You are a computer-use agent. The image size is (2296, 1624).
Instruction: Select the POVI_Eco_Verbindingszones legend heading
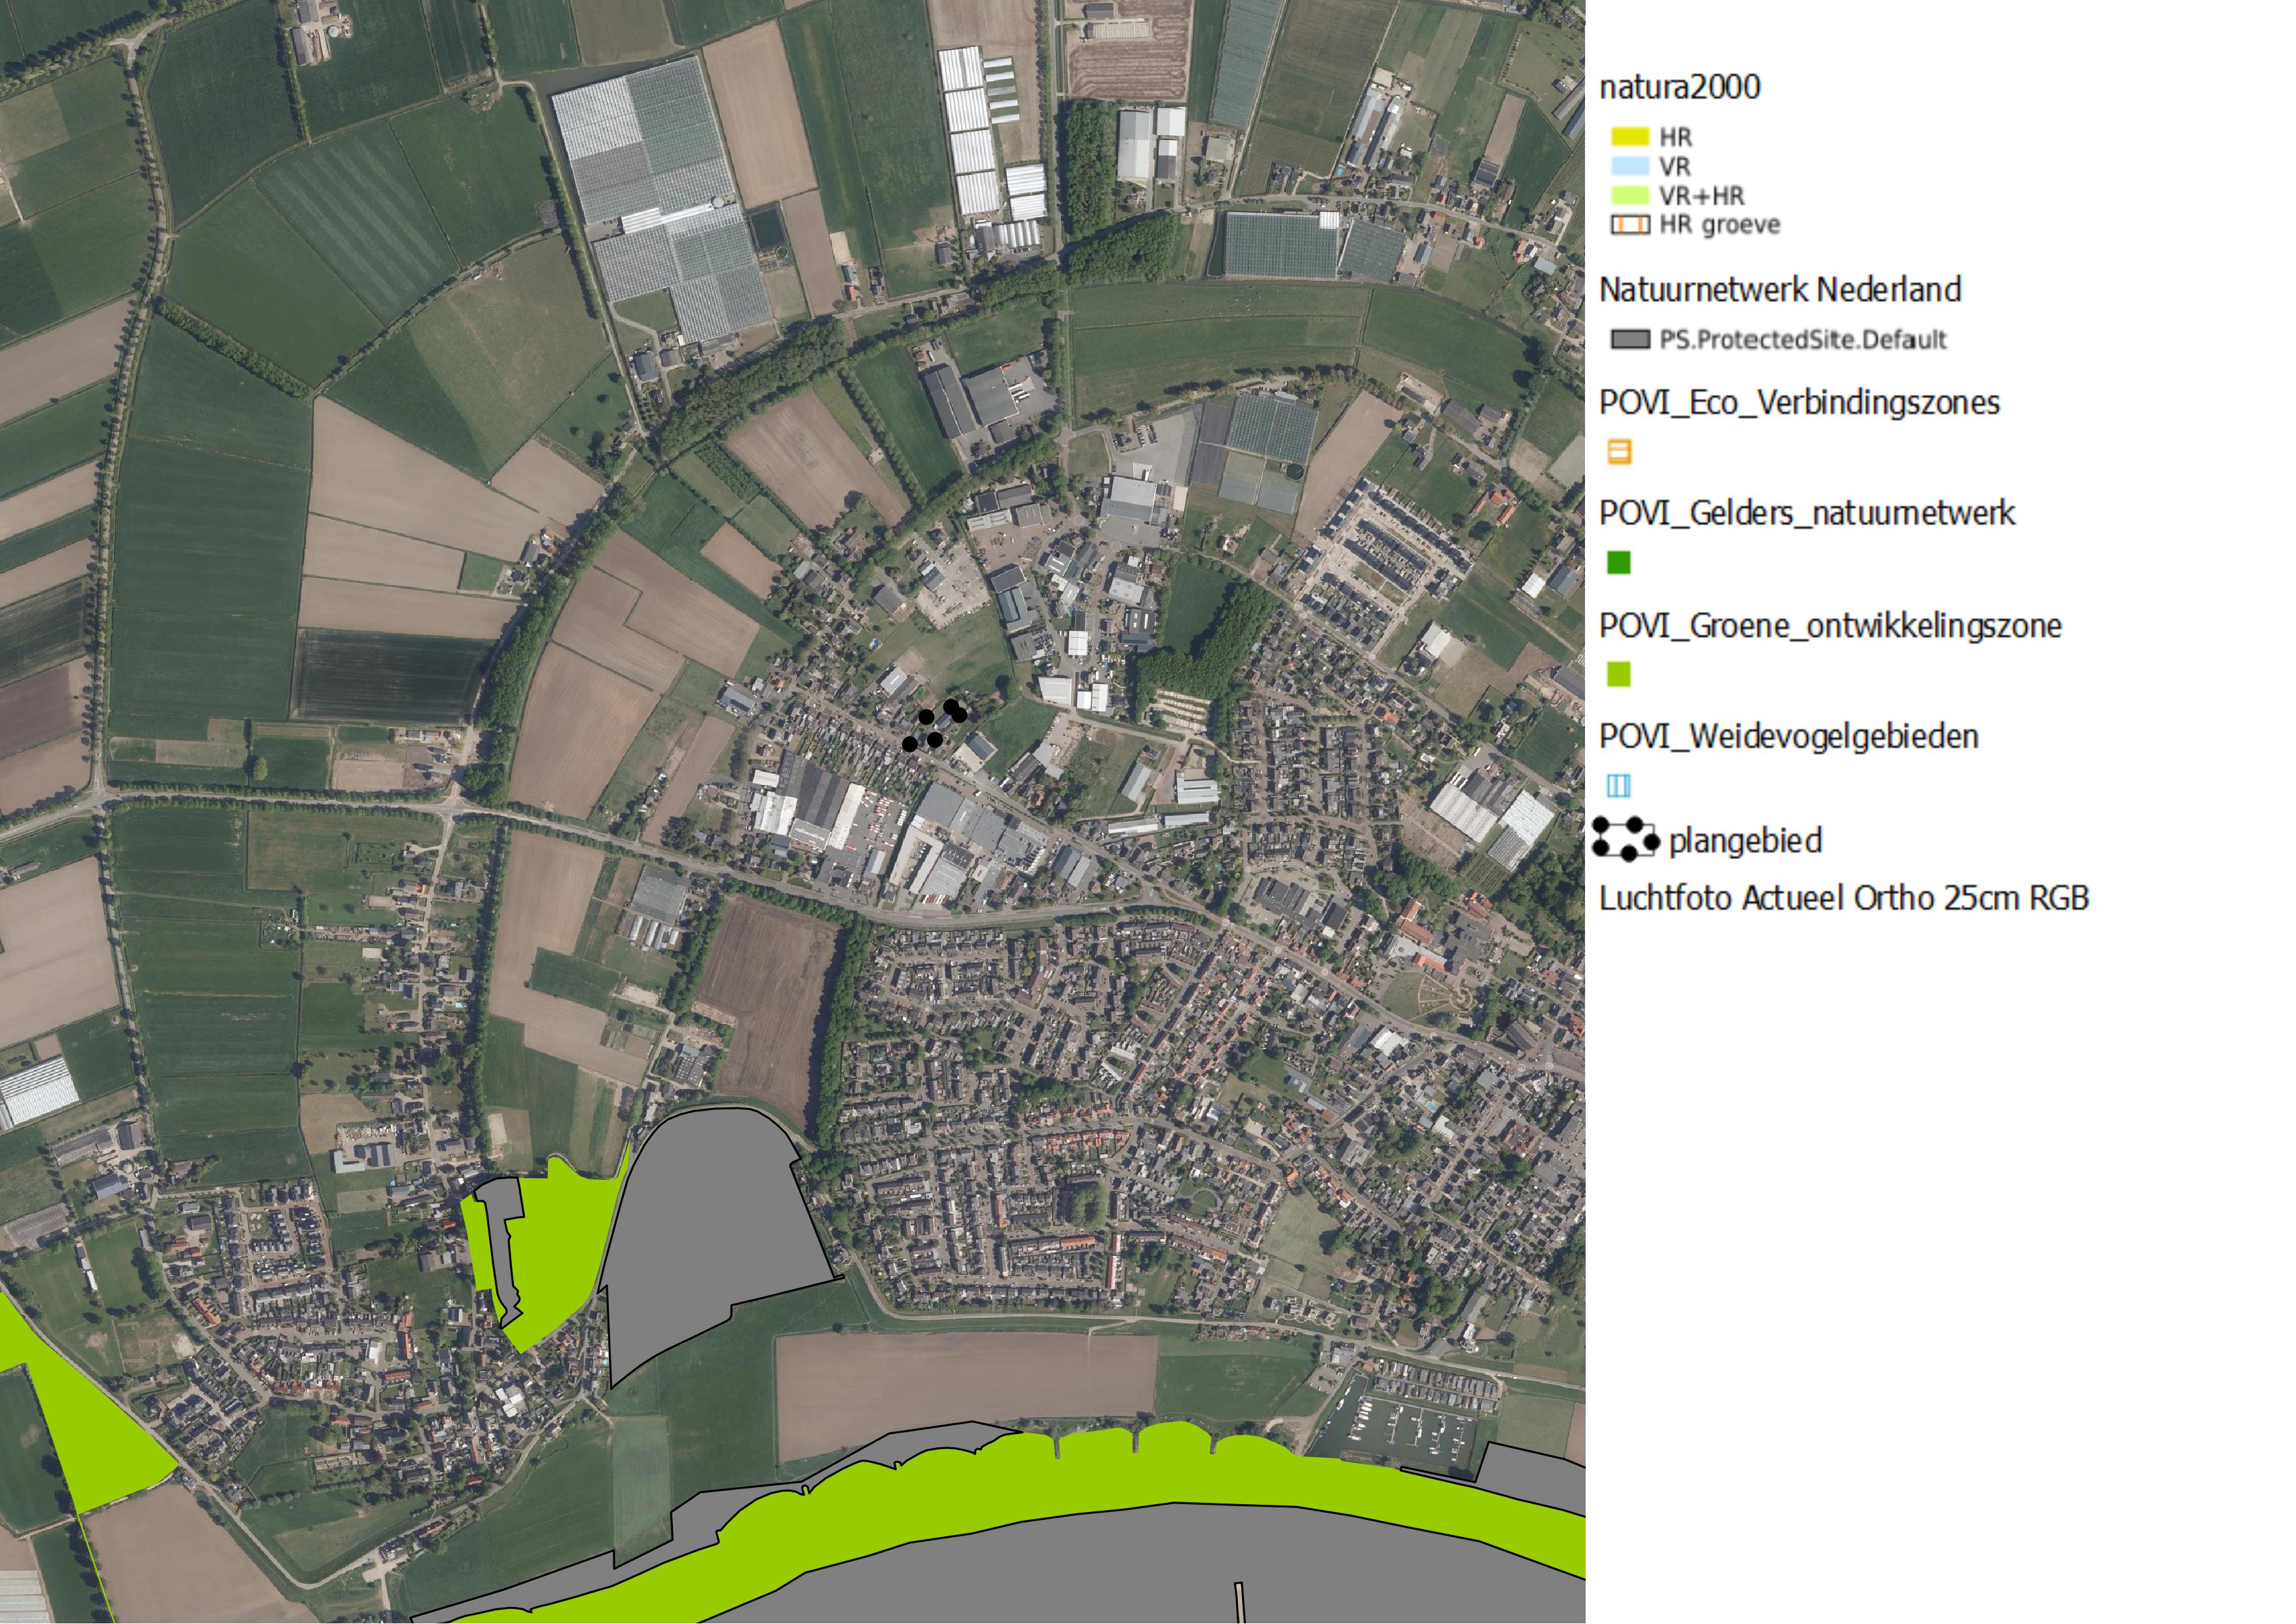click(x=1799, y=403)
